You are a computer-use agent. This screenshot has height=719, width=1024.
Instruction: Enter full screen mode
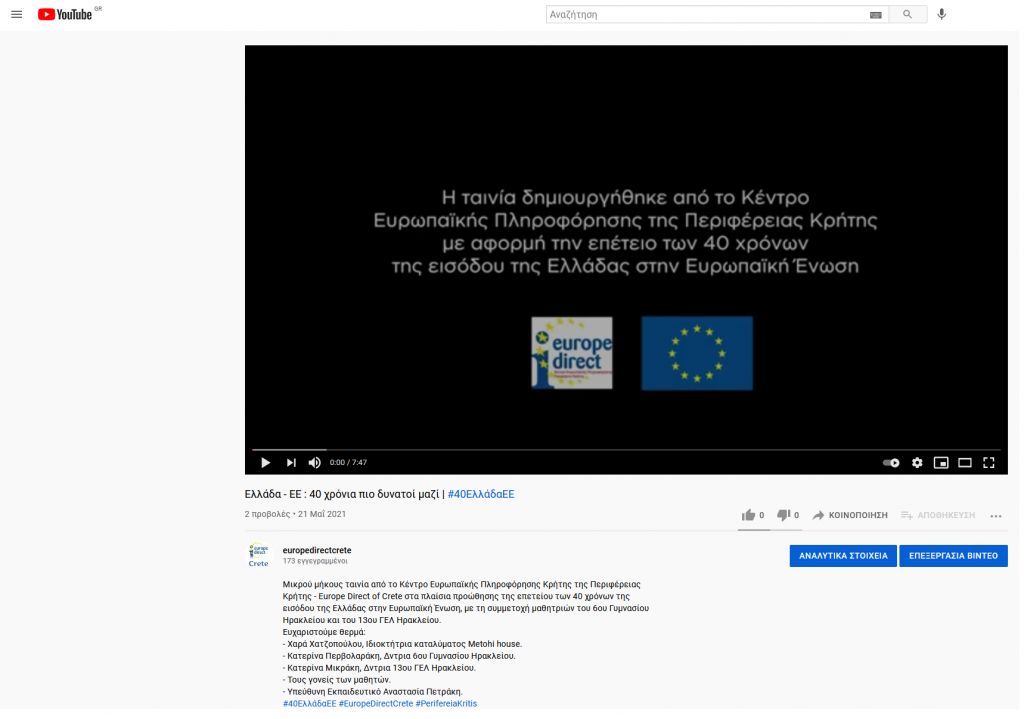click(989, 462)
